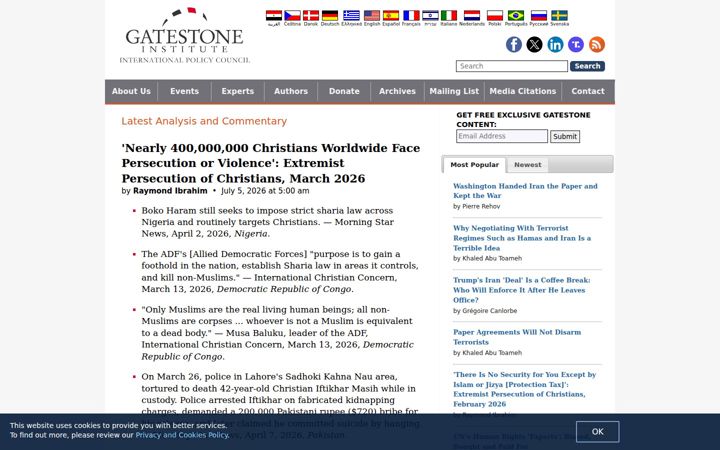Open 'Nearly 400,000,000 Christians Worldwide' article headline

pos(270,163)
